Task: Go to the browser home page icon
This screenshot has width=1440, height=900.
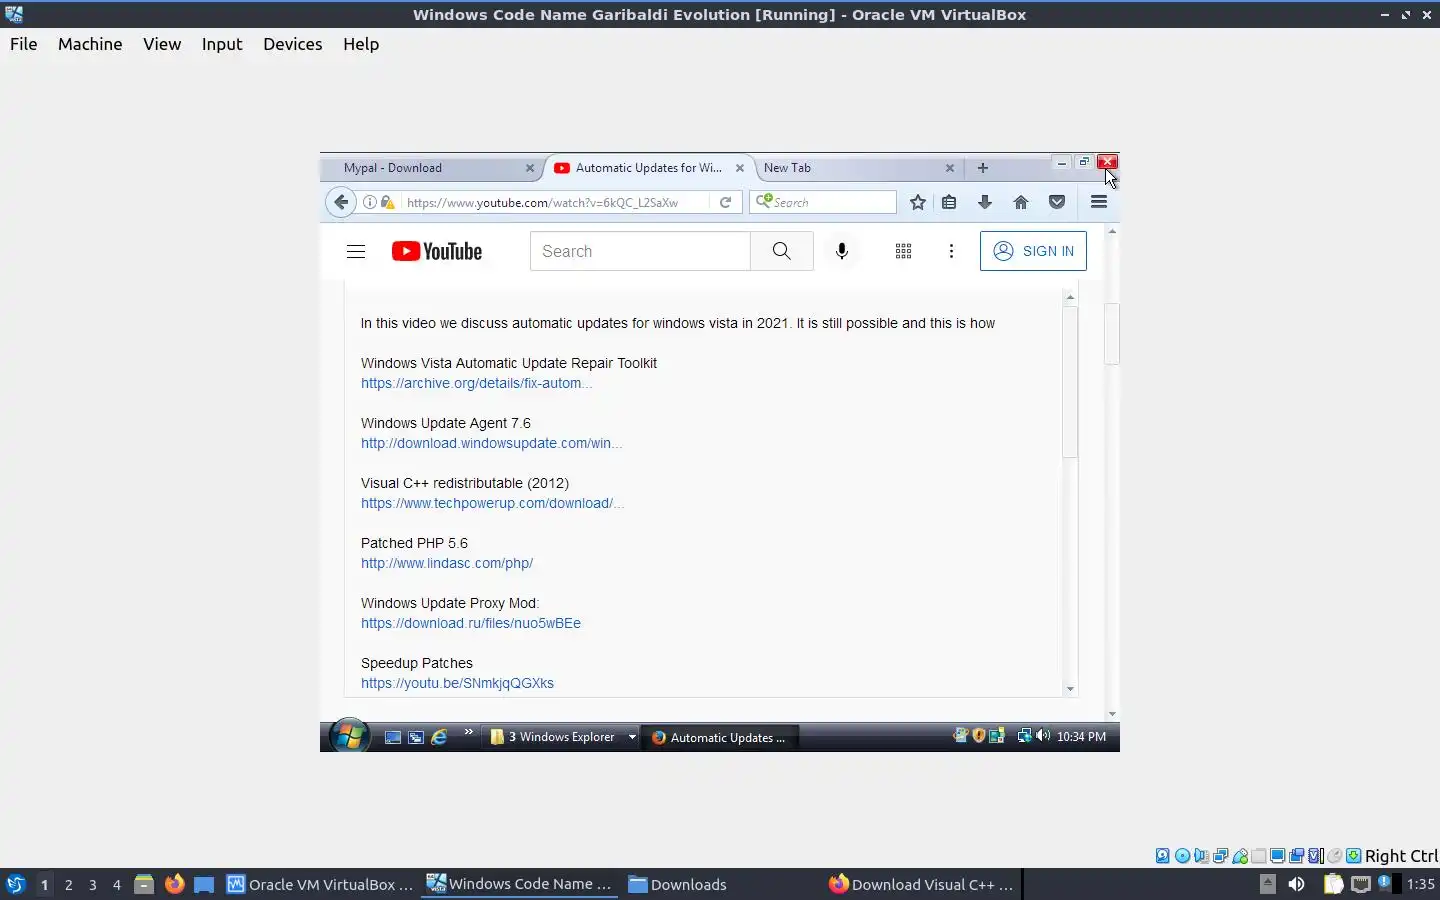Action: tap(1021, 202)
